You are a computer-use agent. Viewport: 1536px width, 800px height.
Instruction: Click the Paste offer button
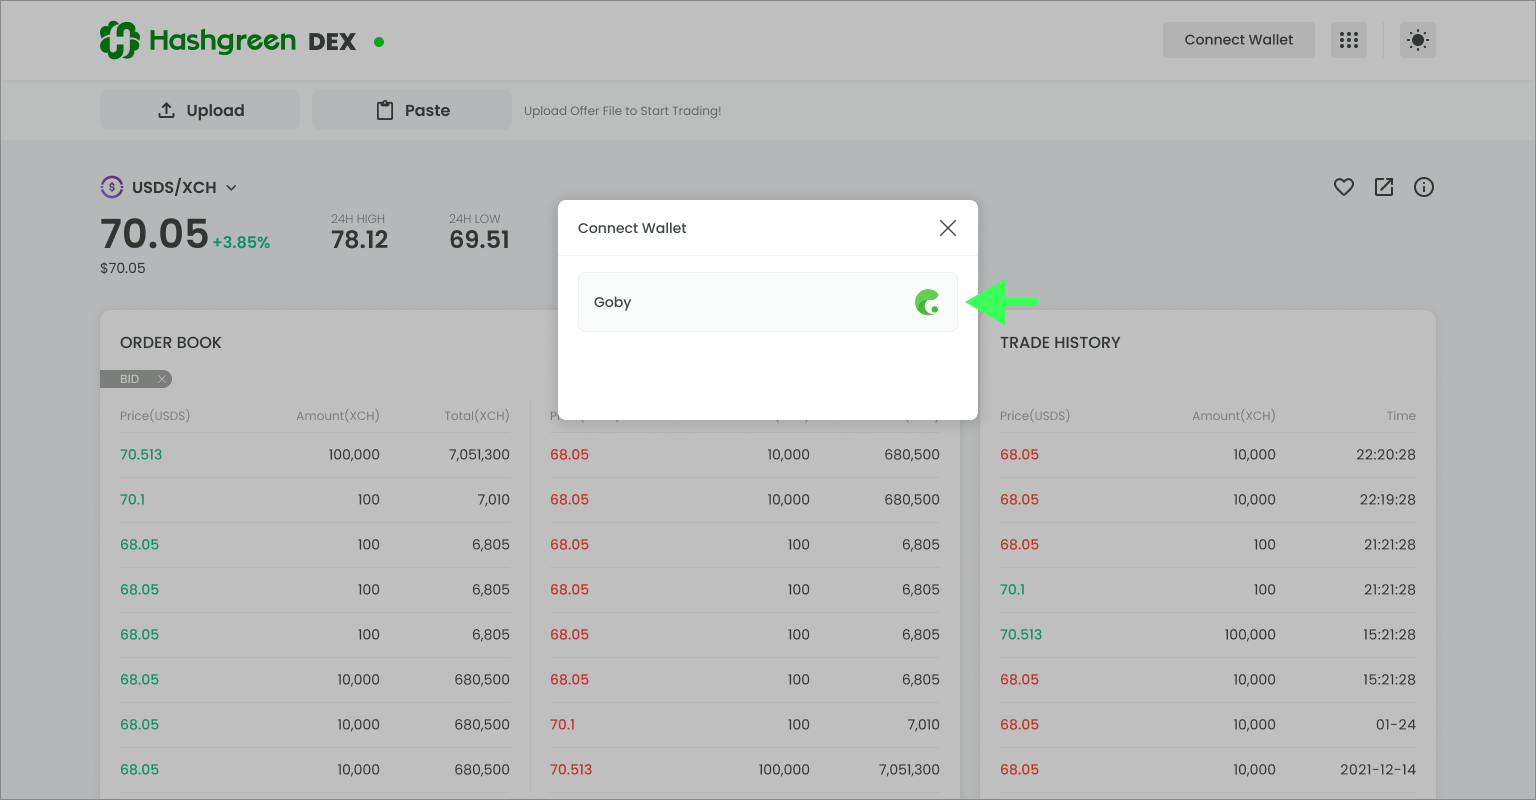pyautogui.click(x=412, y=110)
